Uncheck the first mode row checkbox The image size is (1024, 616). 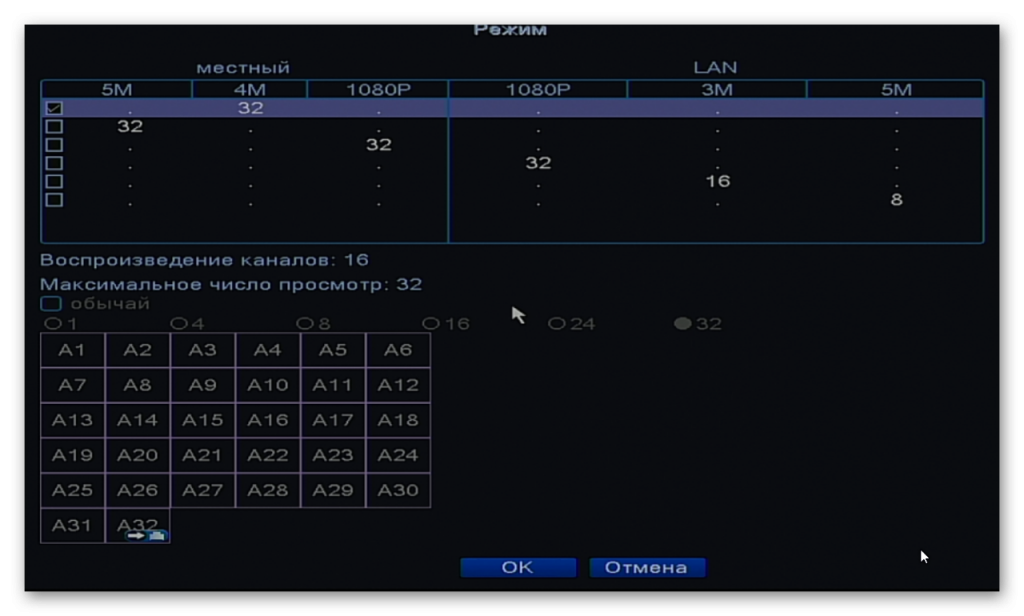(54, 108)
